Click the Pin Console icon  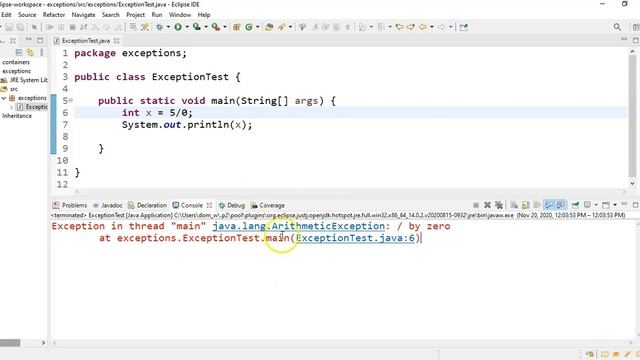(x=576, y=205)
